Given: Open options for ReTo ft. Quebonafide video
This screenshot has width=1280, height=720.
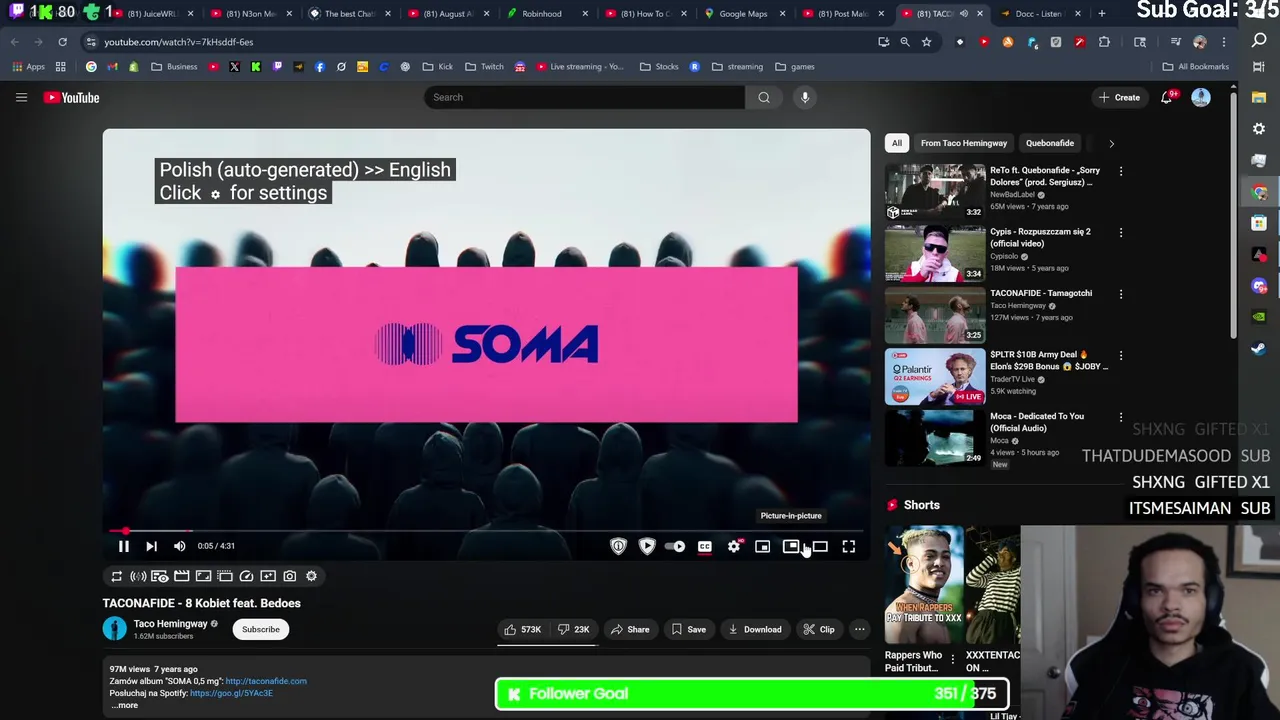Looking at the screenshot, I should [1121, 171].
